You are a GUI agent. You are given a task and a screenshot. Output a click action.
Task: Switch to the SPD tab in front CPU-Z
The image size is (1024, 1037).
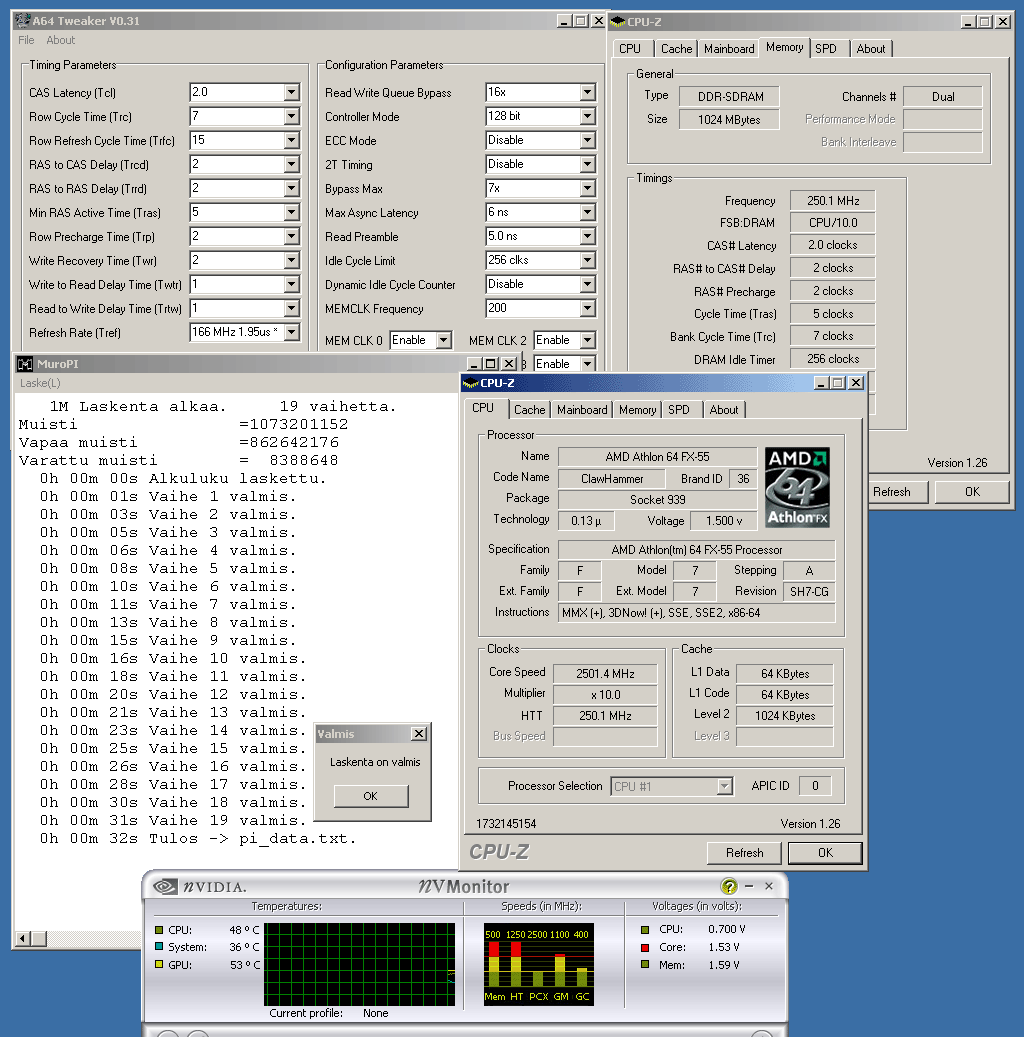[x=679, y=410]
